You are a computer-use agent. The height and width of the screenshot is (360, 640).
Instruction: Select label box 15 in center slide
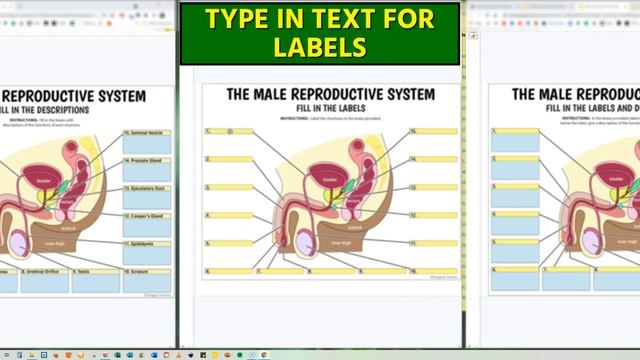pos(433,131)
